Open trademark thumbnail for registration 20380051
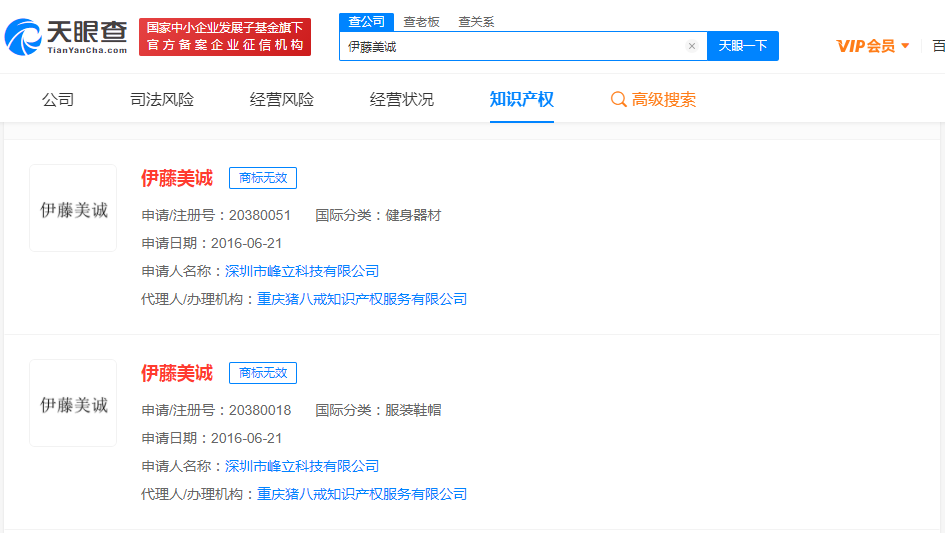945x533 pixels. [73, 208]
